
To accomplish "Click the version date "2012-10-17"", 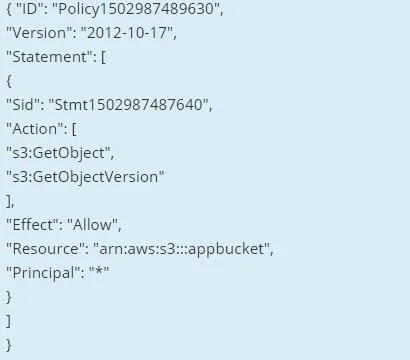I will [x=129, y=33].
